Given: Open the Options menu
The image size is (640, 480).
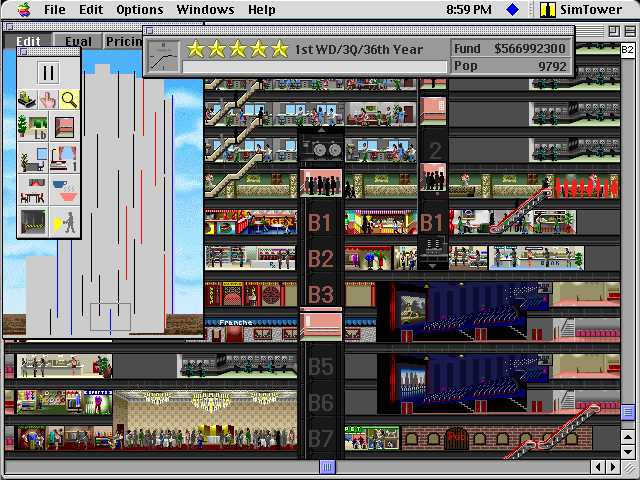Looking at the screenshot, I should click(x=140, y=9).
